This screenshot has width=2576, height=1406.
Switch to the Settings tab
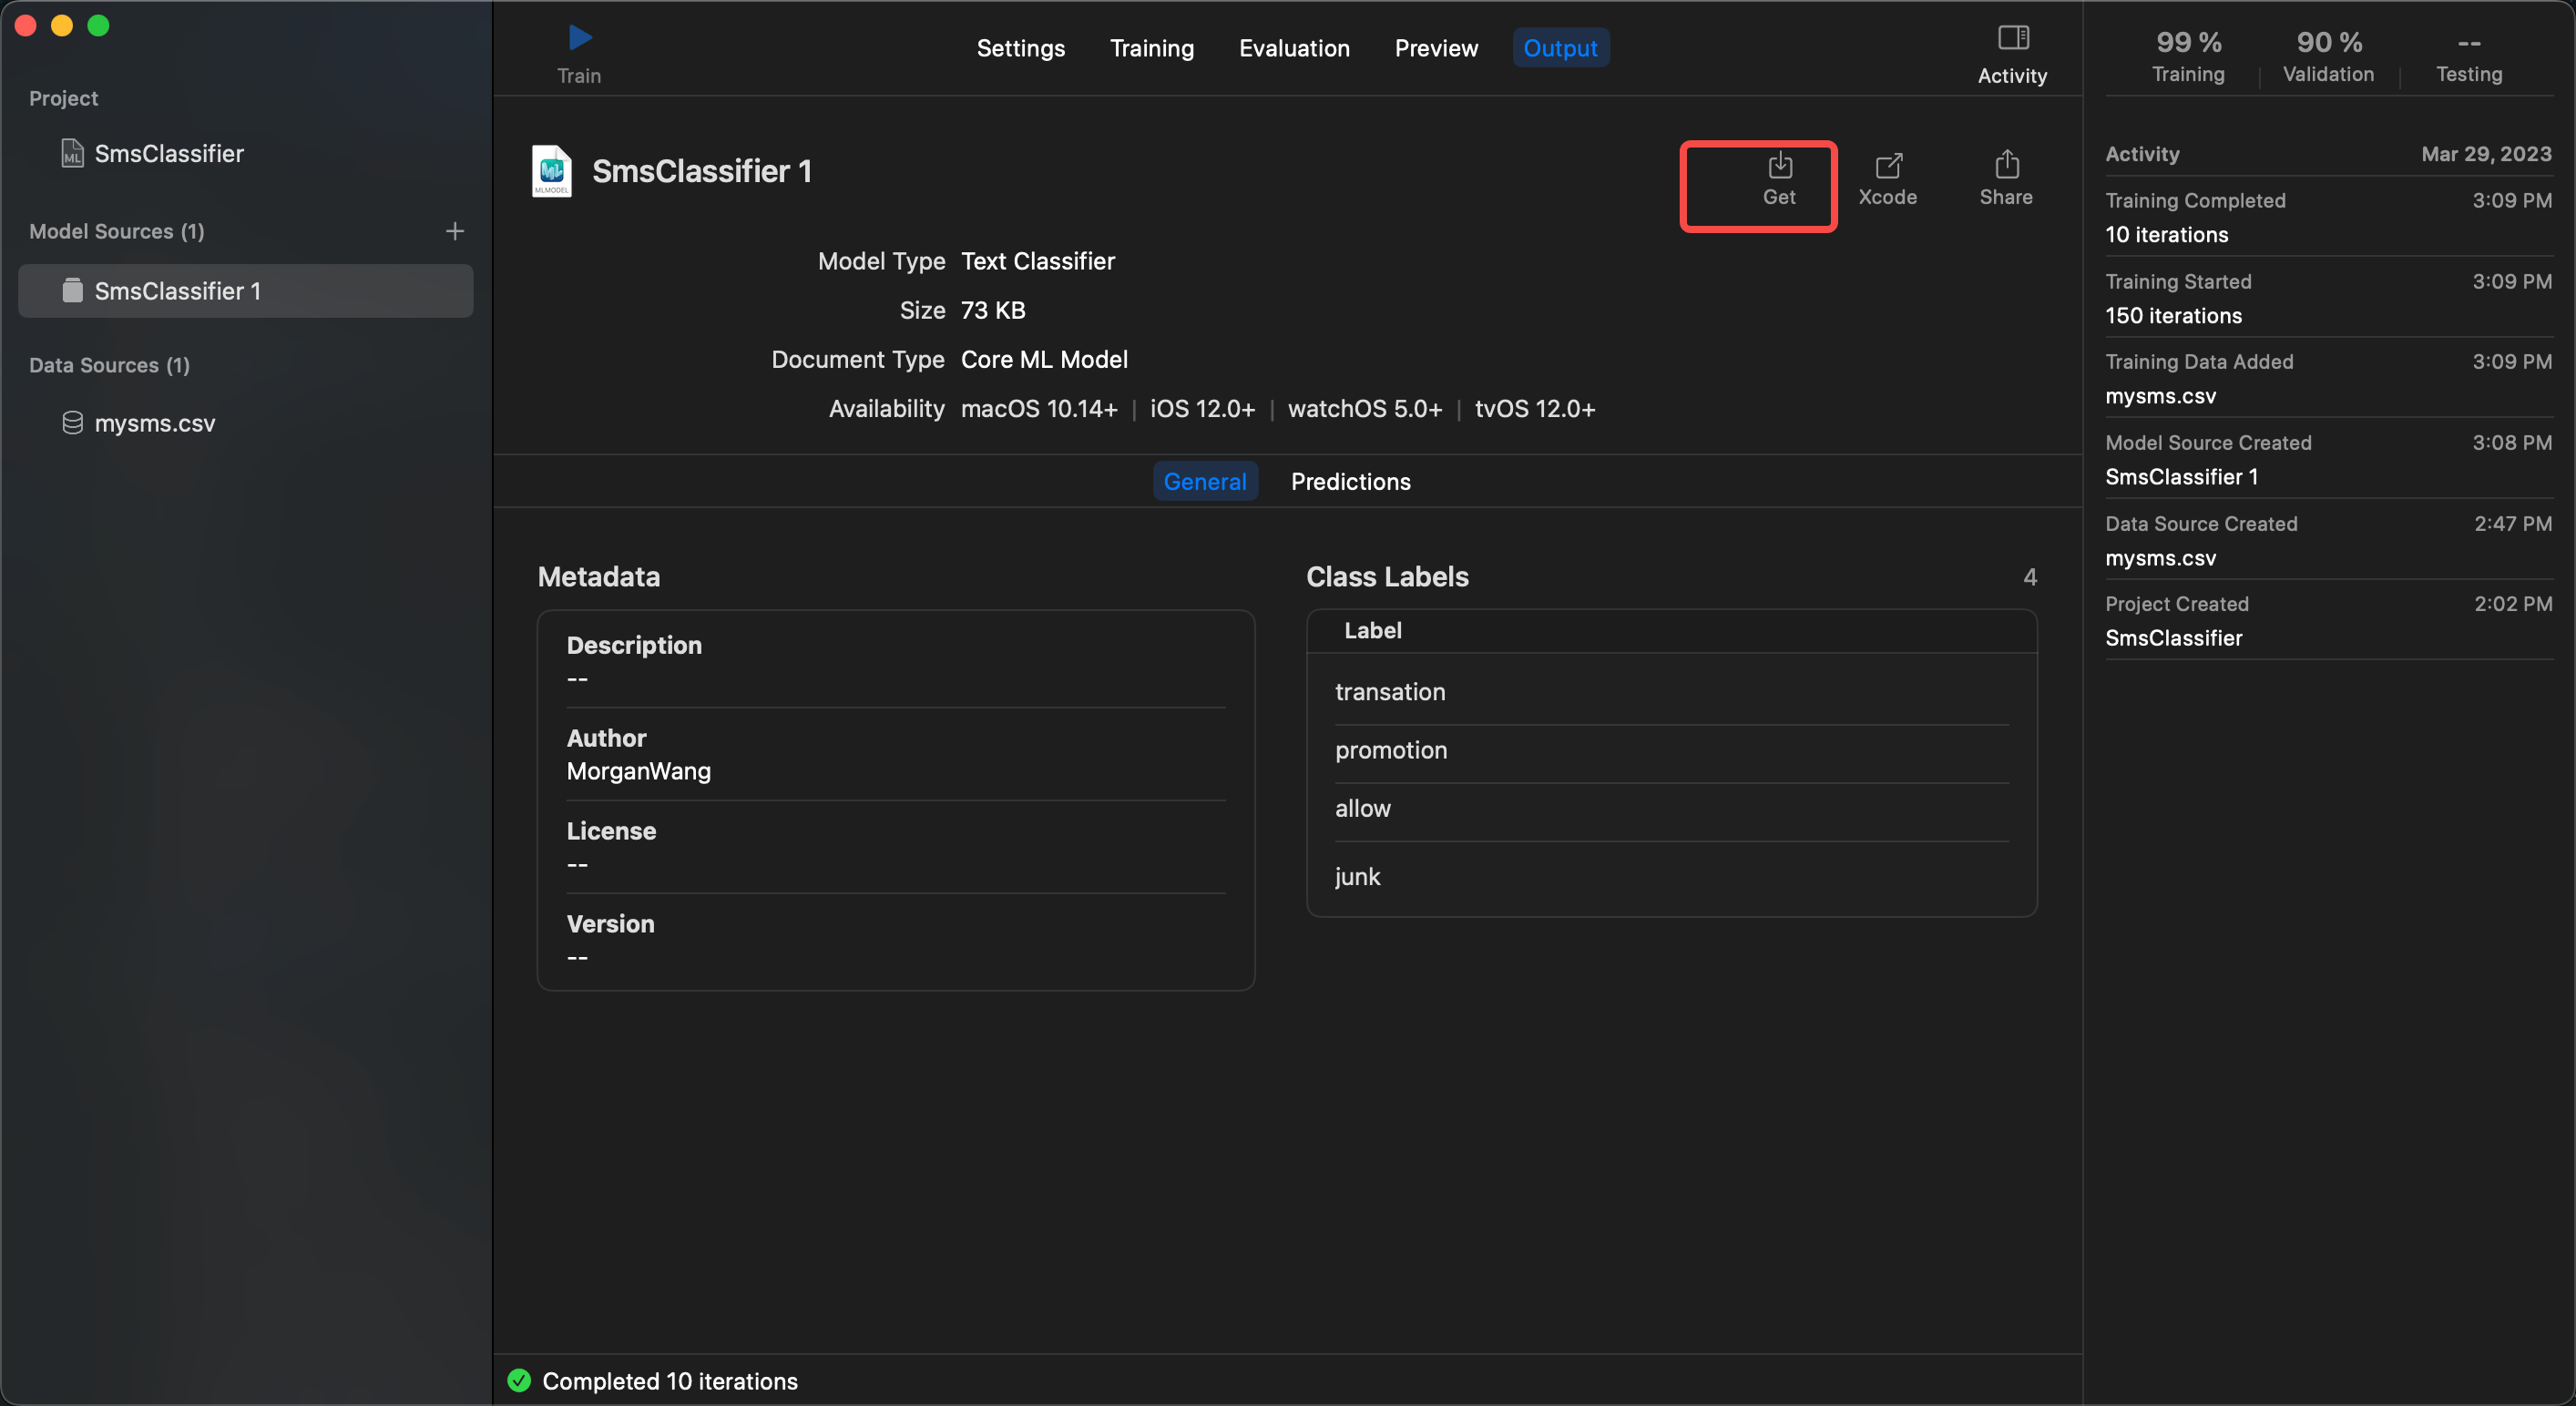pos(1020,48)
